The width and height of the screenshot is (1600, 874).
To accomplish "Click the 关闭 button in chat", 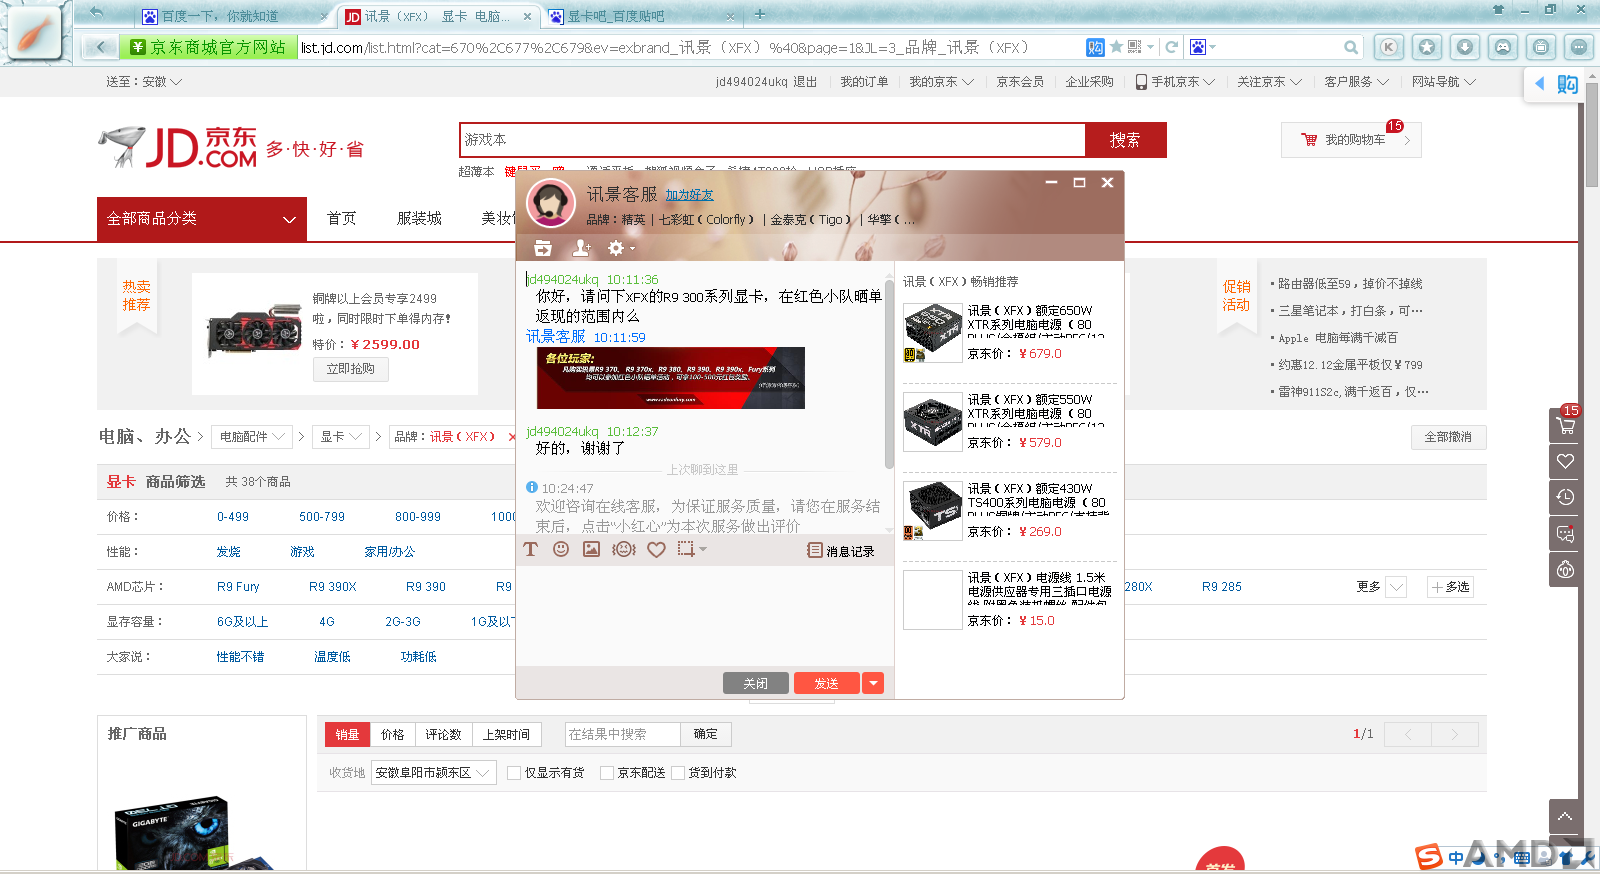I will click(x=756, y=683).
